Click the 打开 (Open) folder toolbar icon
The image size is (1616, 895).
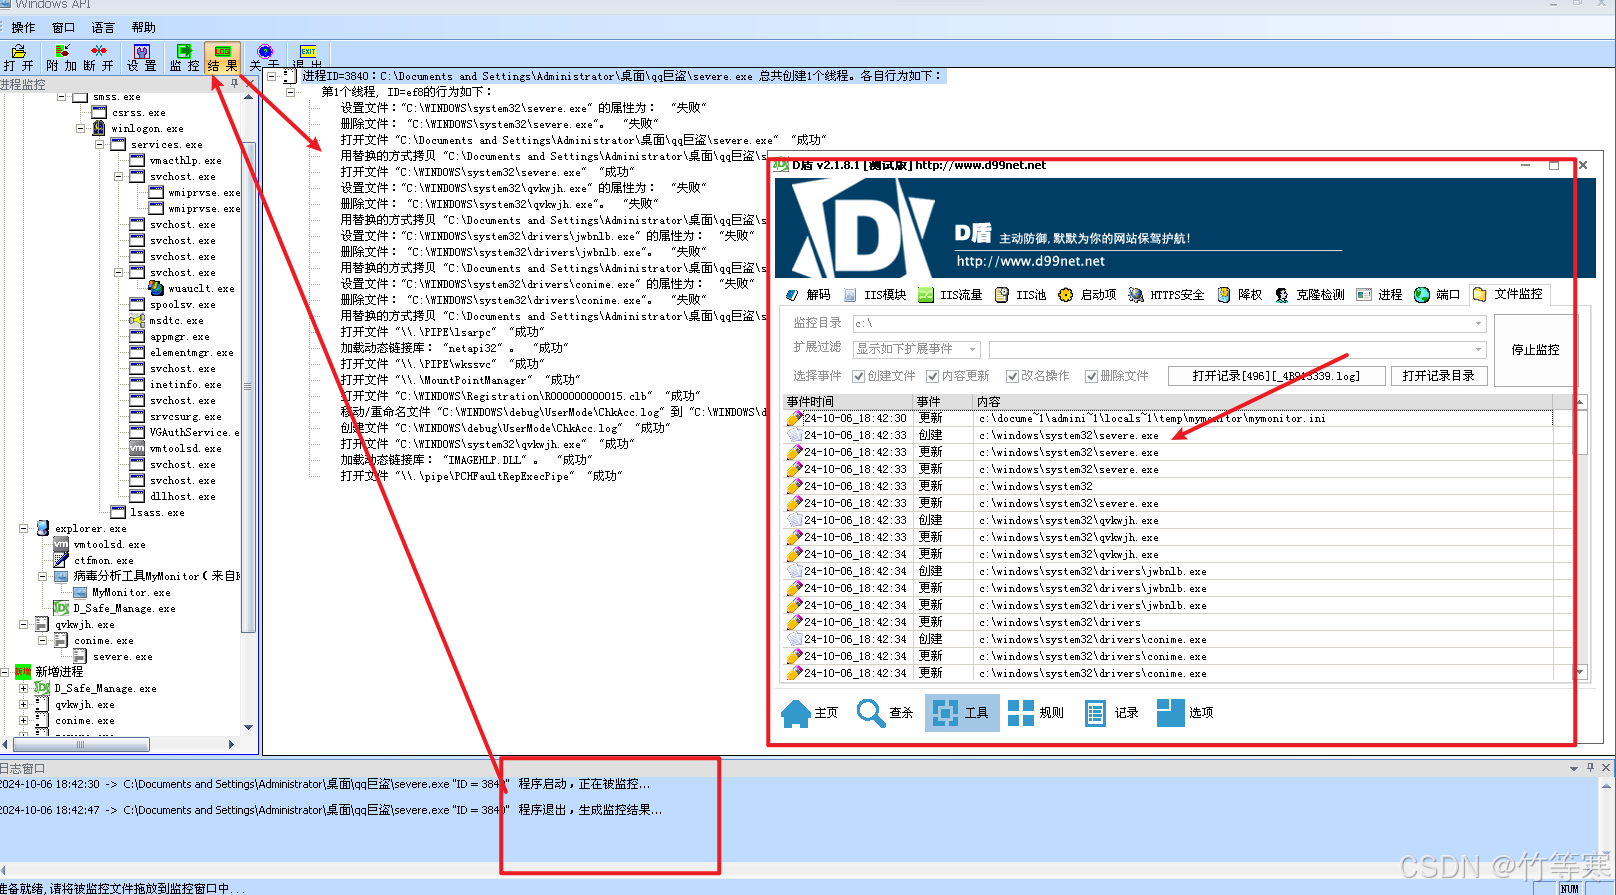point(18,57)
